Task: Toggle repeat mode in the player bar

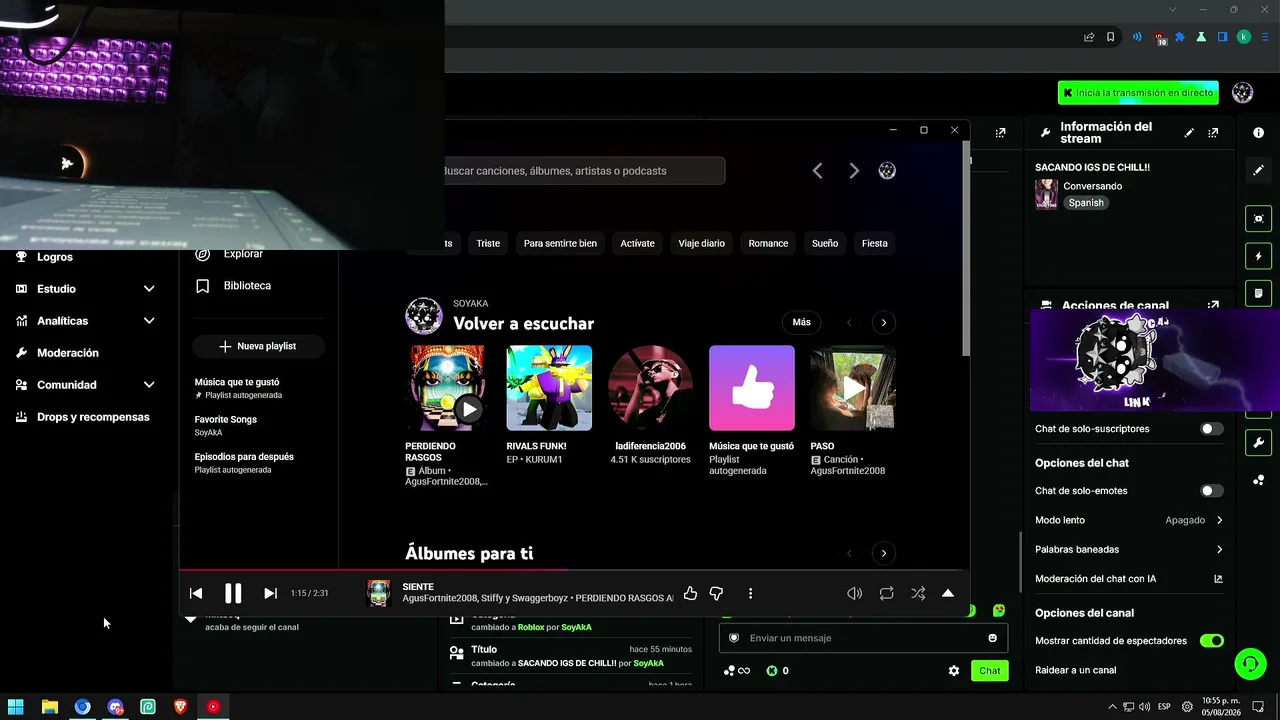Action: coord(886,593)
